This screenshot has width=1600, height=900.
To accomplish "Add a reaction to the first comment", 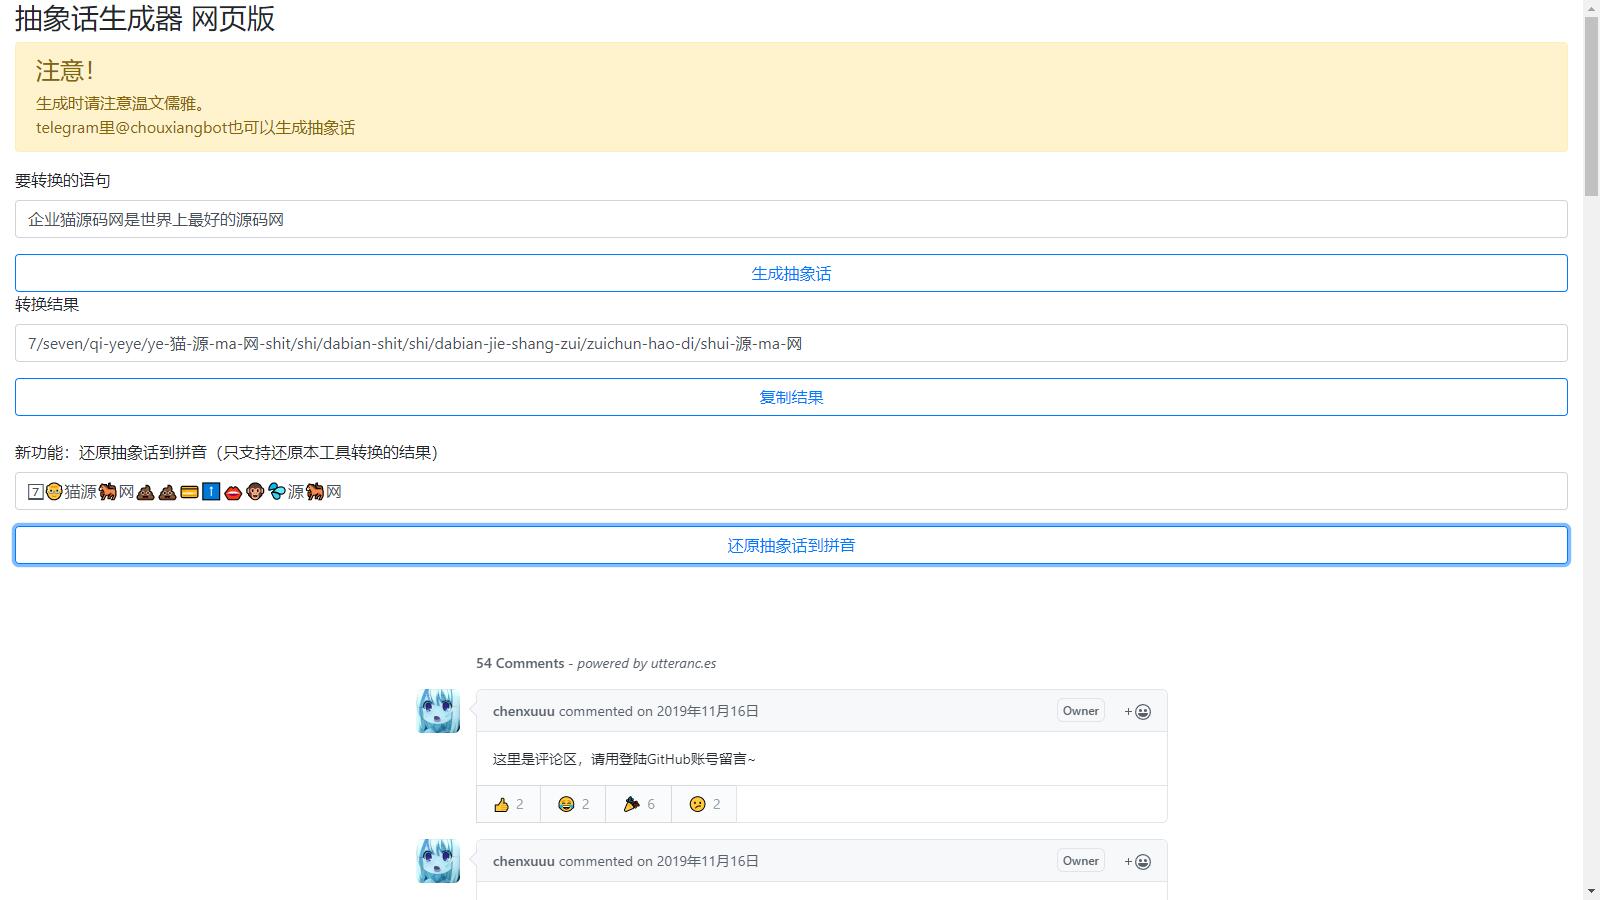I will point(1137,711).
